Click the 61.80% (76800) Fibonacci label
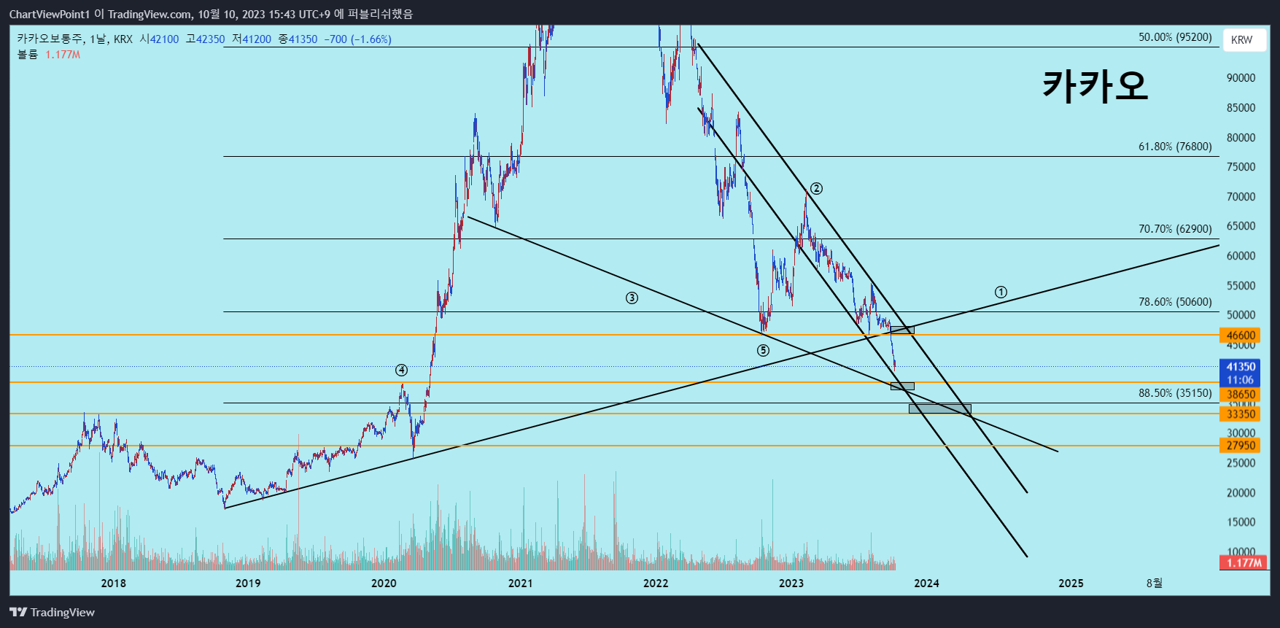This screenshot has height=628, width=1280. click(x=1175, y=146)
